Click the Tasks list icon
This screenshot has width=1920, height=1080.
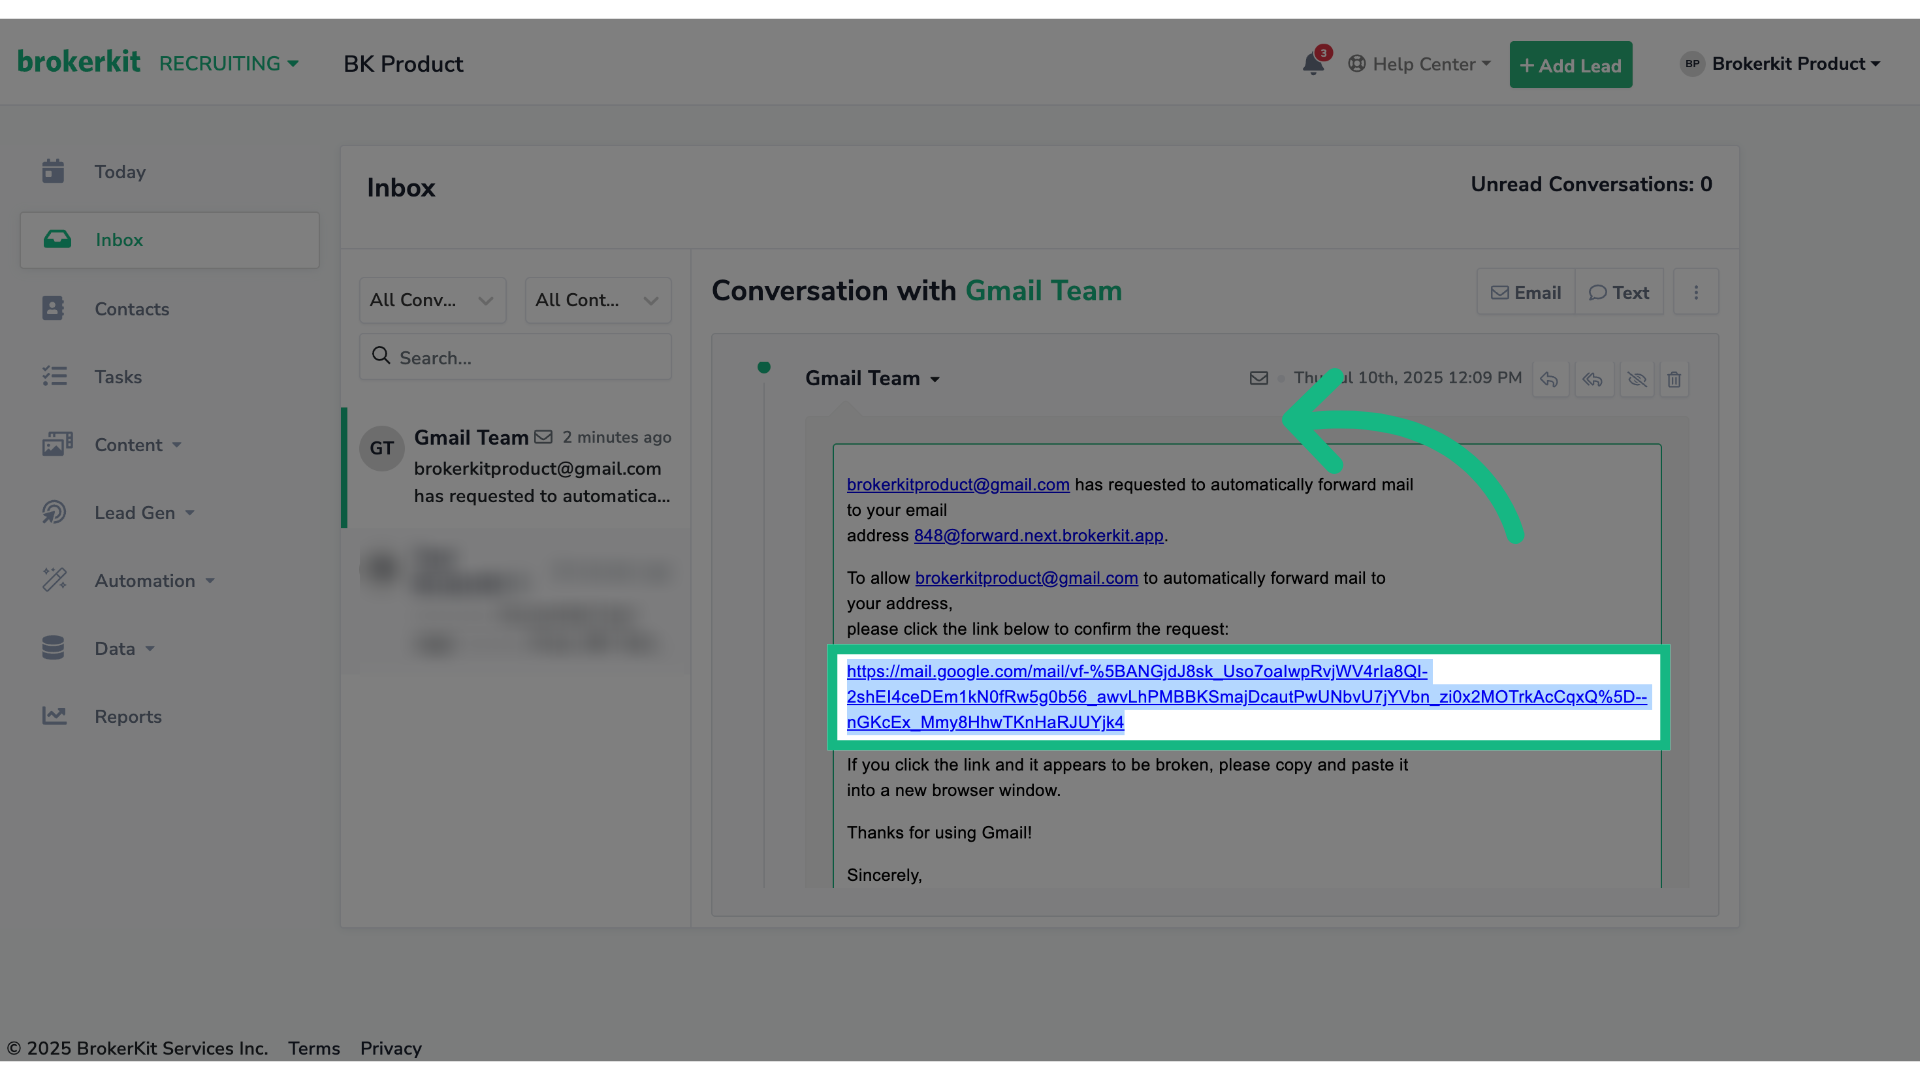(x=54, y=376)
